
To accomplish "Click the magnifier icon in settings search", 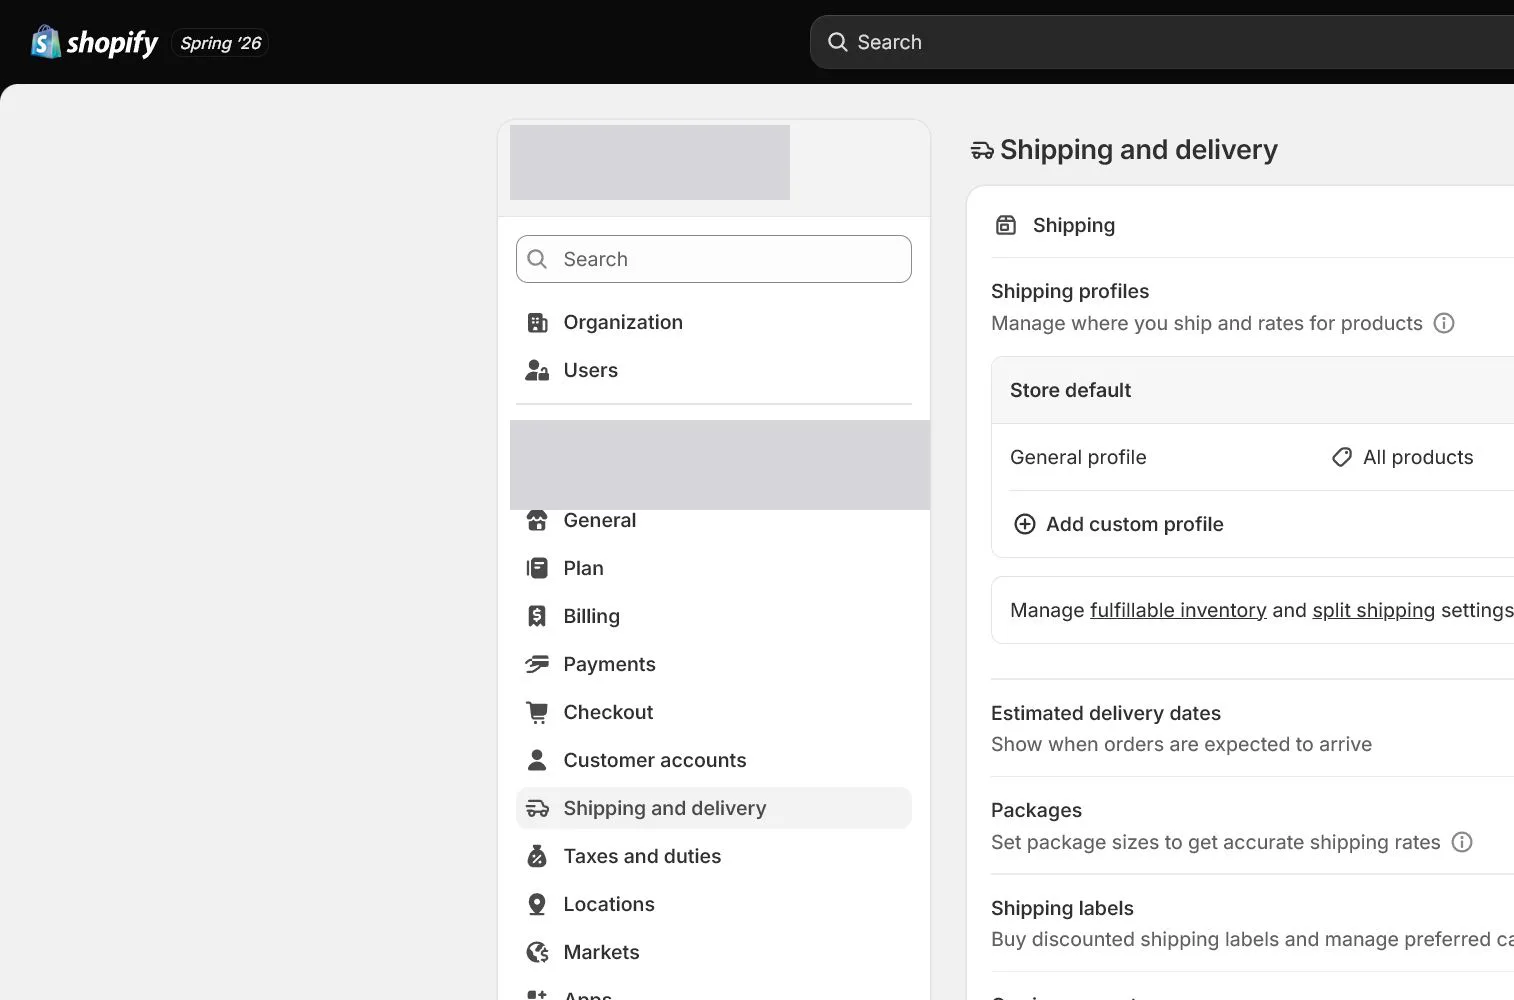I will click(537, 259).
